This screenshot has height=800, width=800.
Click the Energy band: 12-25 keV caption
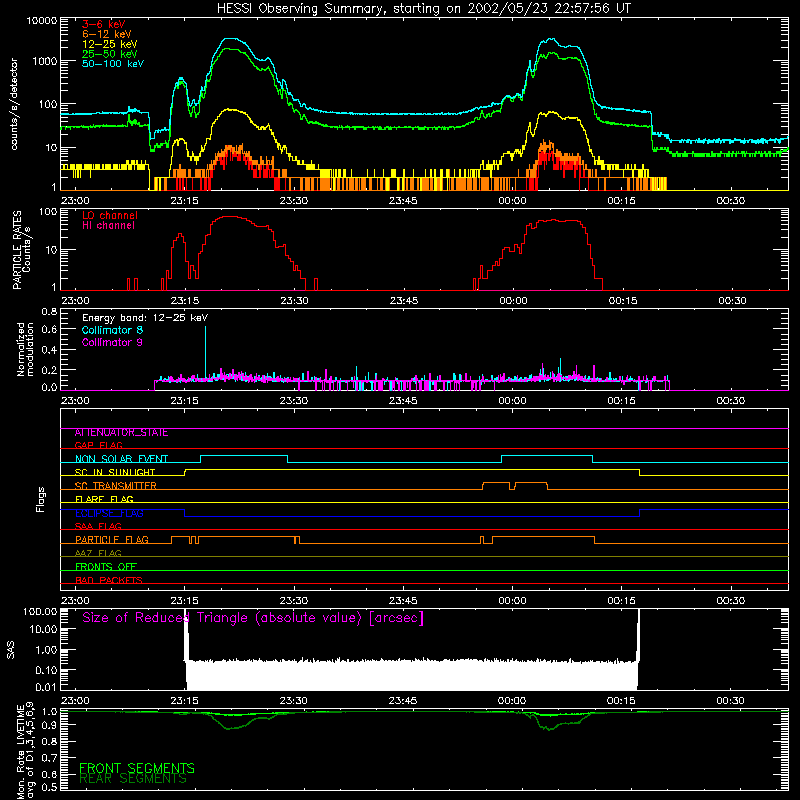point(145,318)
